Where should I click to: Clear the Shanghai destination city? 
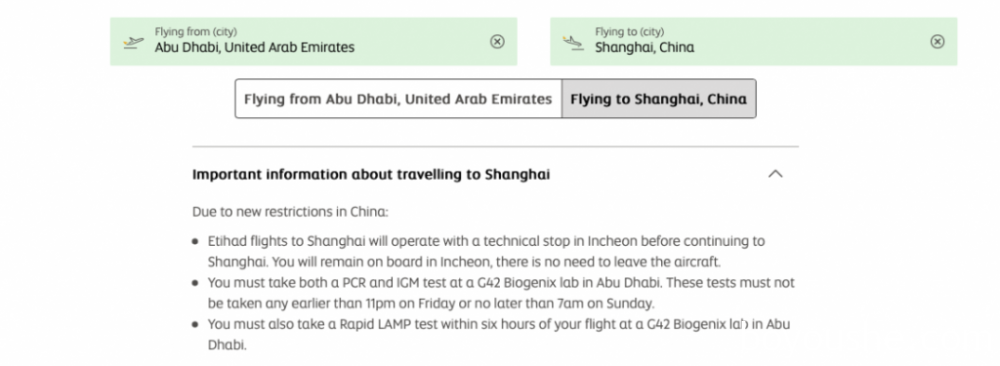[937, 41]
